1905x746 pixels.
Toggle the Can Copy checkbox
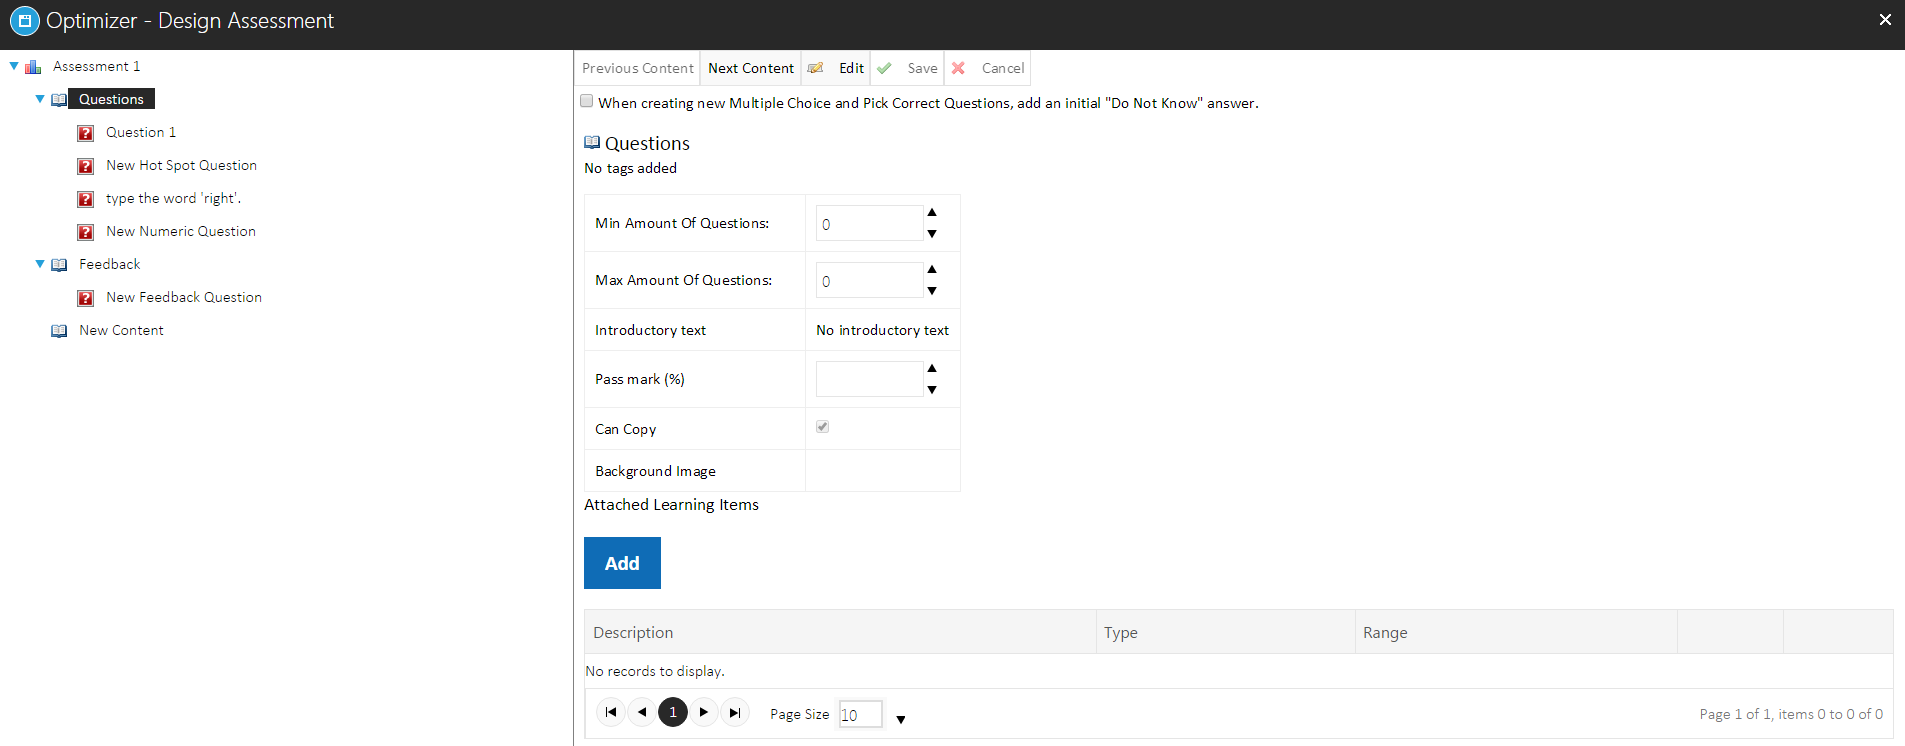[822, 427]
